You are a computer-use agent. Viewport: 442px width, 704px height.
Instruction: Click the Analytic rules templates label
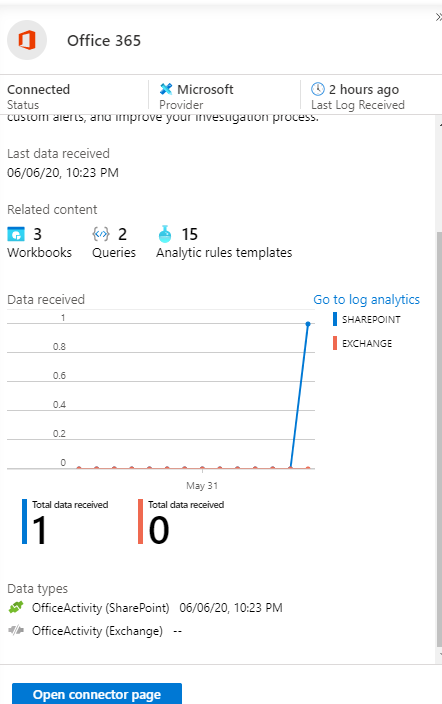click(224, 252)
